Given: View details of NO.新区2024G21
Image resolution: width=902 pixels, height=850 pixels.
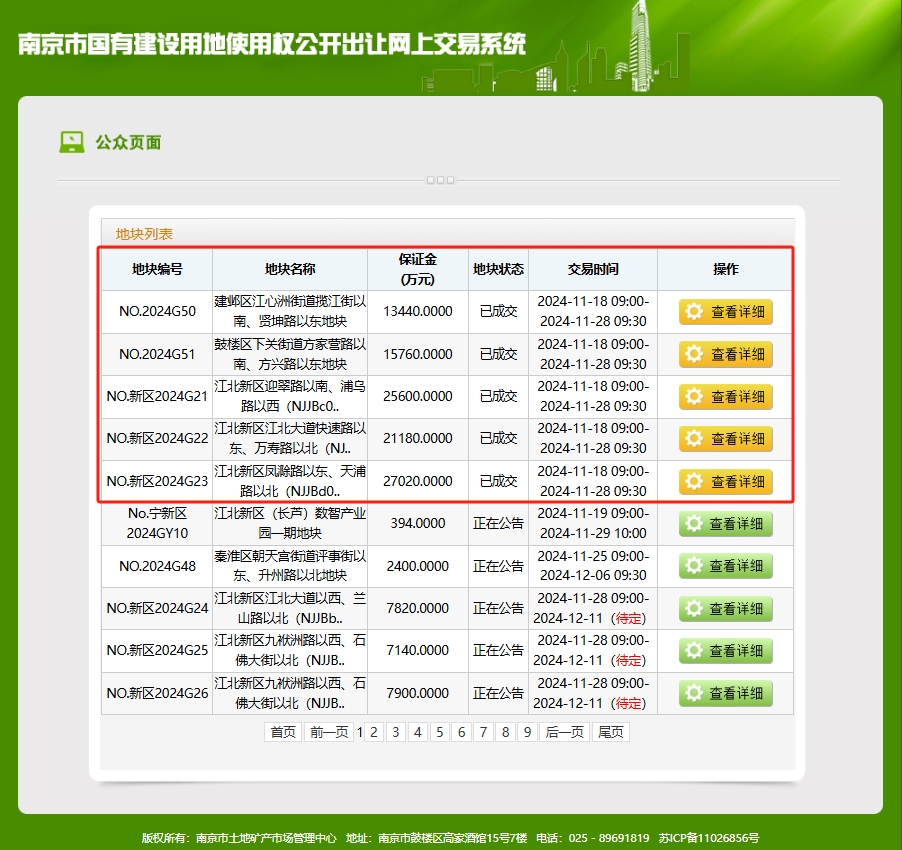Looking at the screenshot, I should point(725,397).
